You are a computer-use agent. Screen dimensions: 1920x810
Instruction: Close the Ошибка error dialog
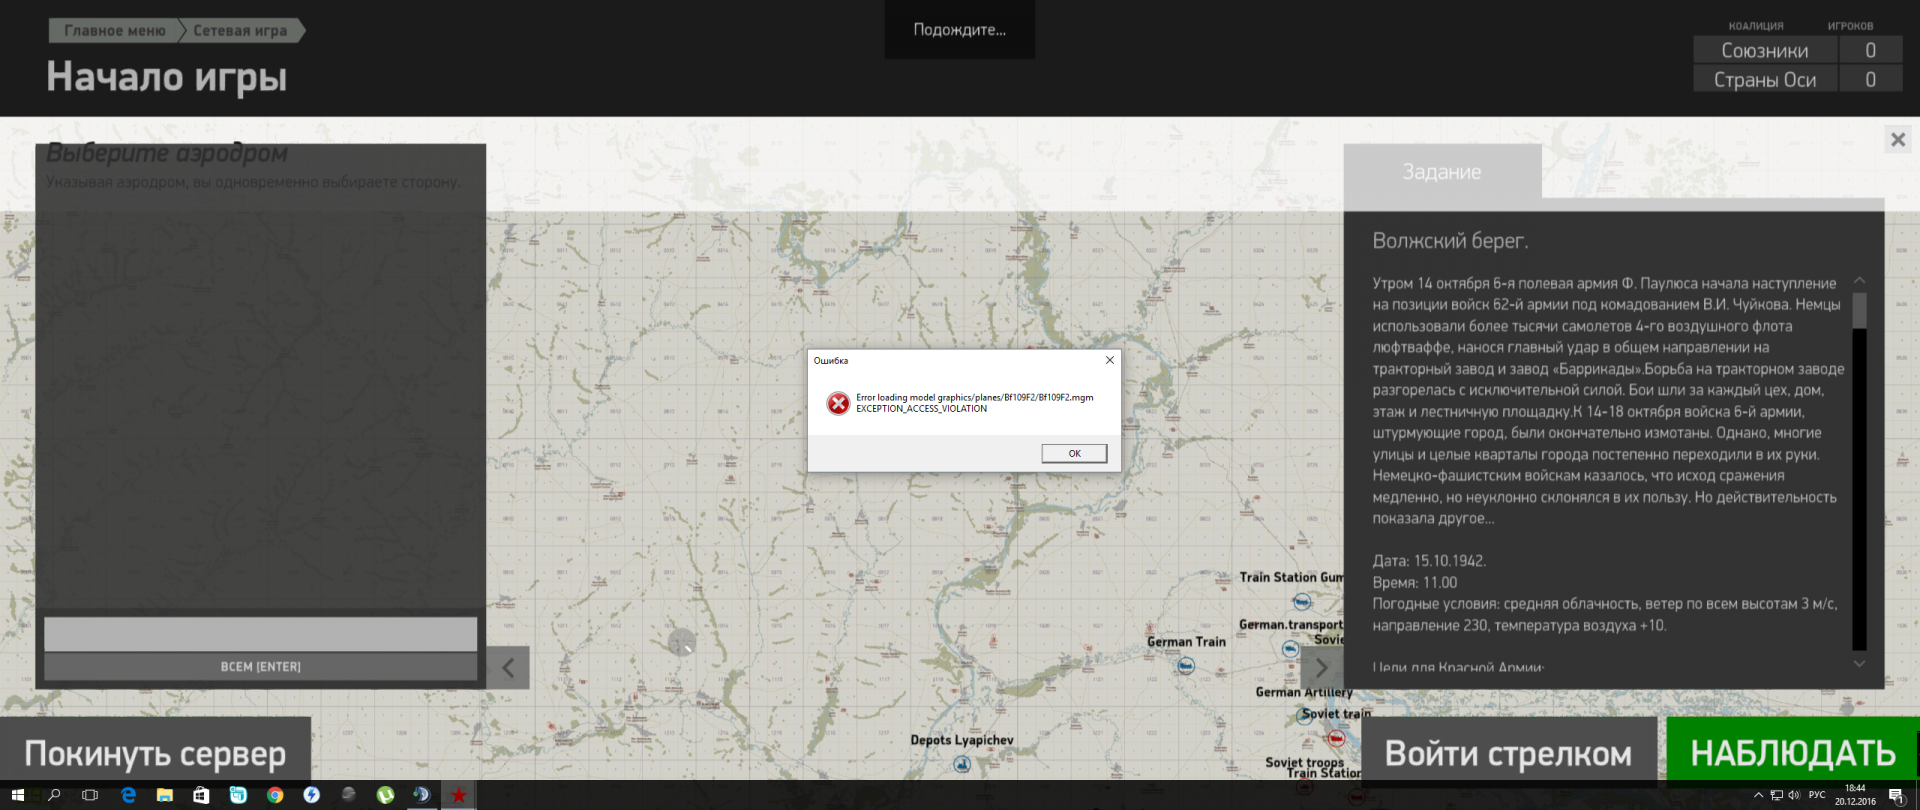(x=1109, y=360)
